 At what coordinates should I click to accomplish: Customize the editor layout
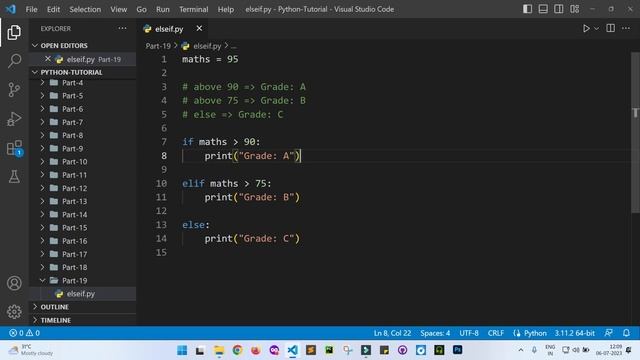575,9
